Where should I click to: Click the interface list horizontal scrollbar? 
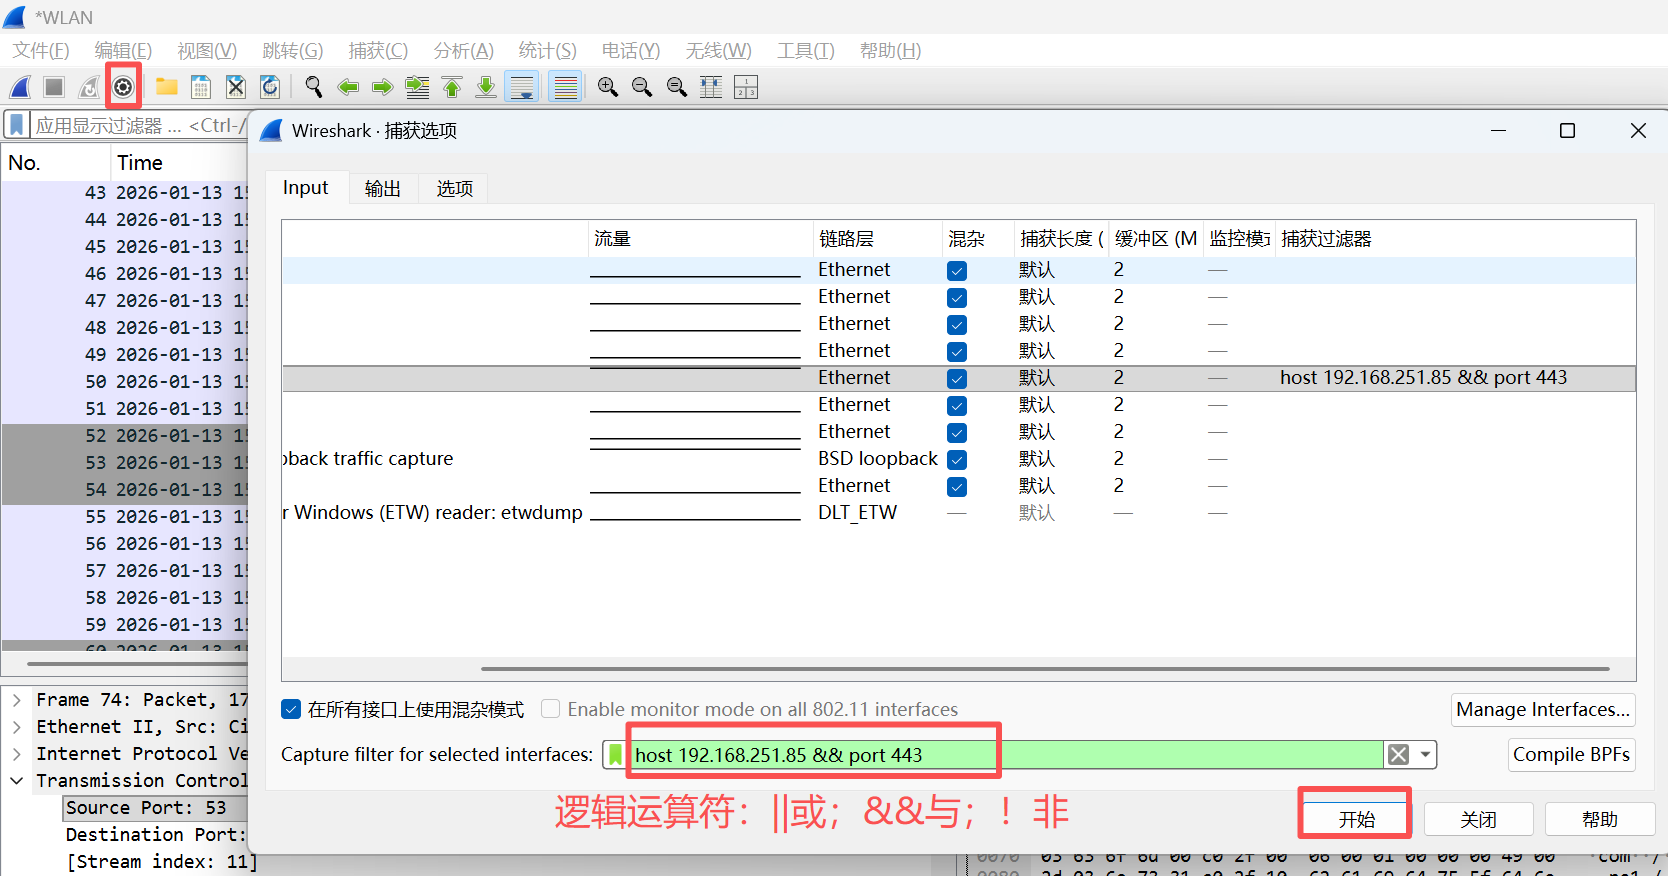click(x=1045, y=668)
